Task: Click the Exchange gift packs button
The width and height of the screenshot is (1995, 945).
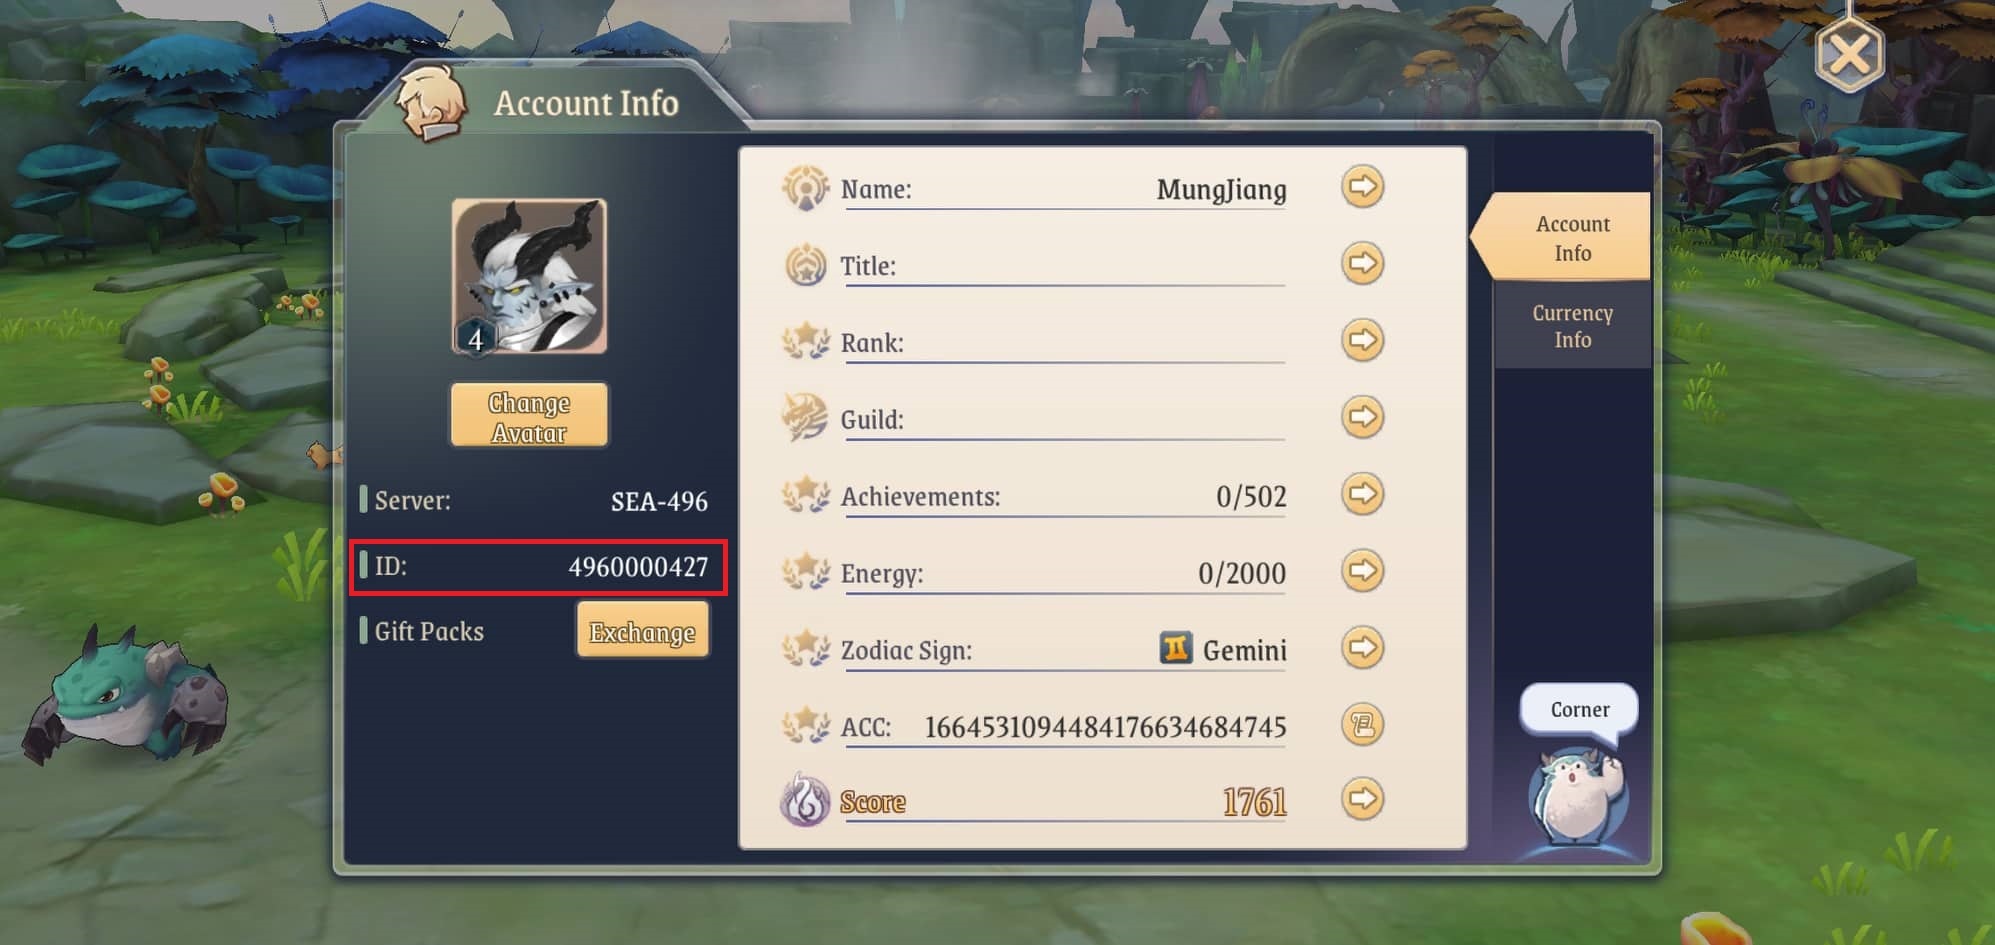Action: (x=642, y=631)
